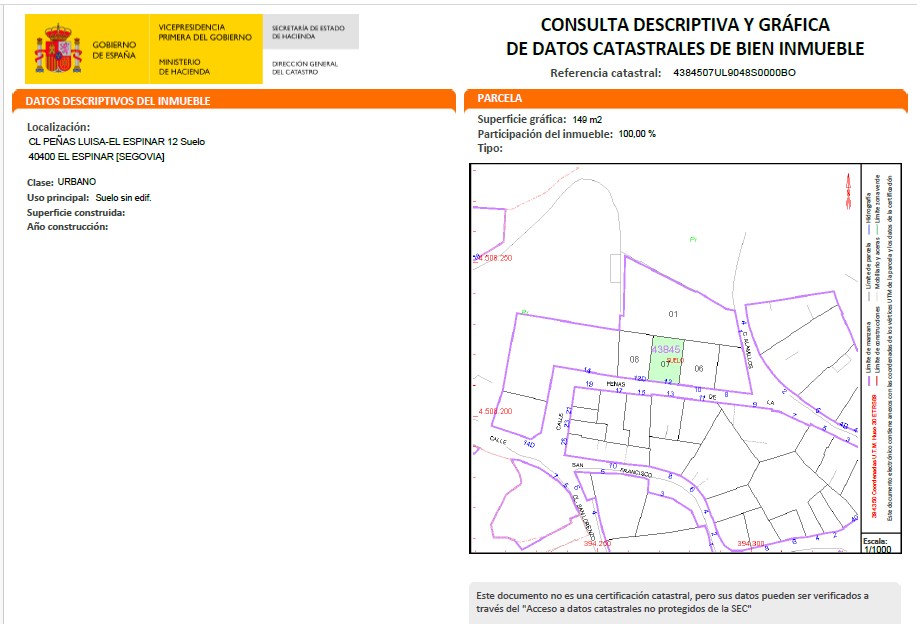This screenshot has width=917, height=624.
Task: Click the 'URBANO' class value
Action: point(77,182)
